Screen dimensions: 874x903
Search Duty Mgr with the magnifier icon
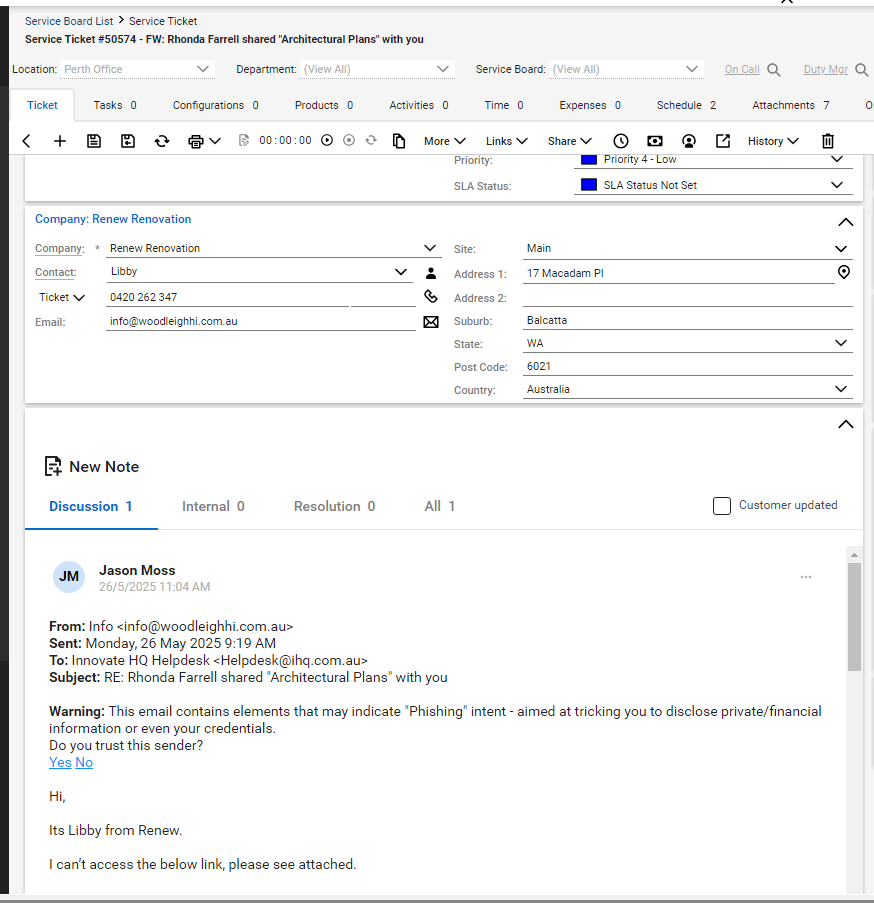pos(861,70)
